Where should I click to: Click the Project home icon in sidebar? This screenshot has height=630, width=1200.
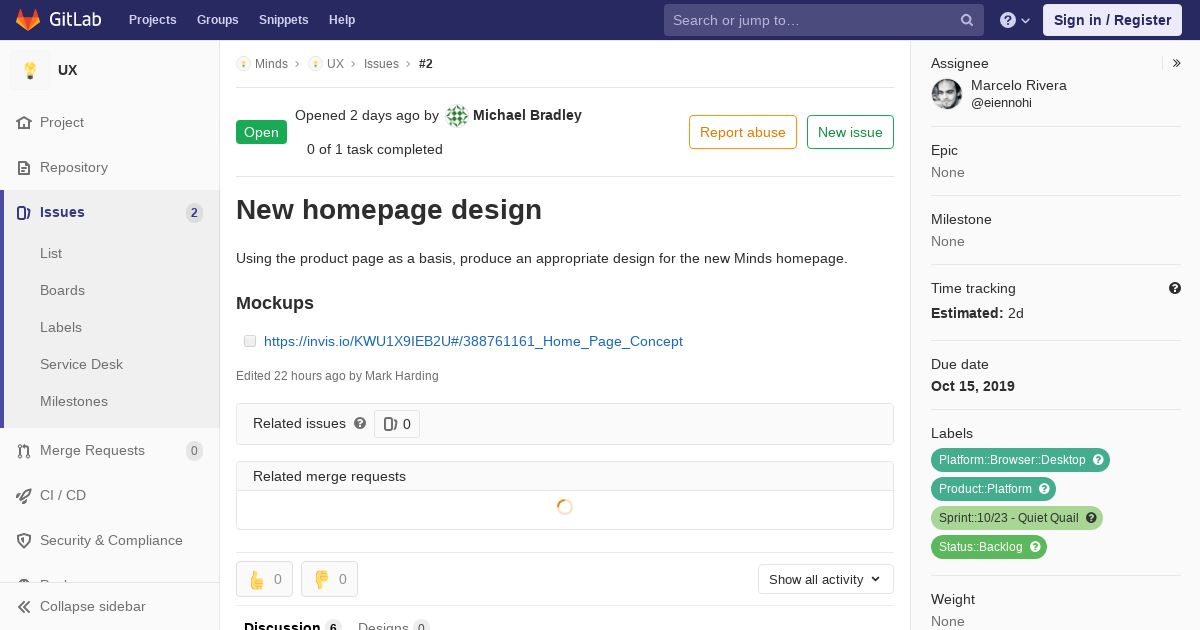point(24,122)
